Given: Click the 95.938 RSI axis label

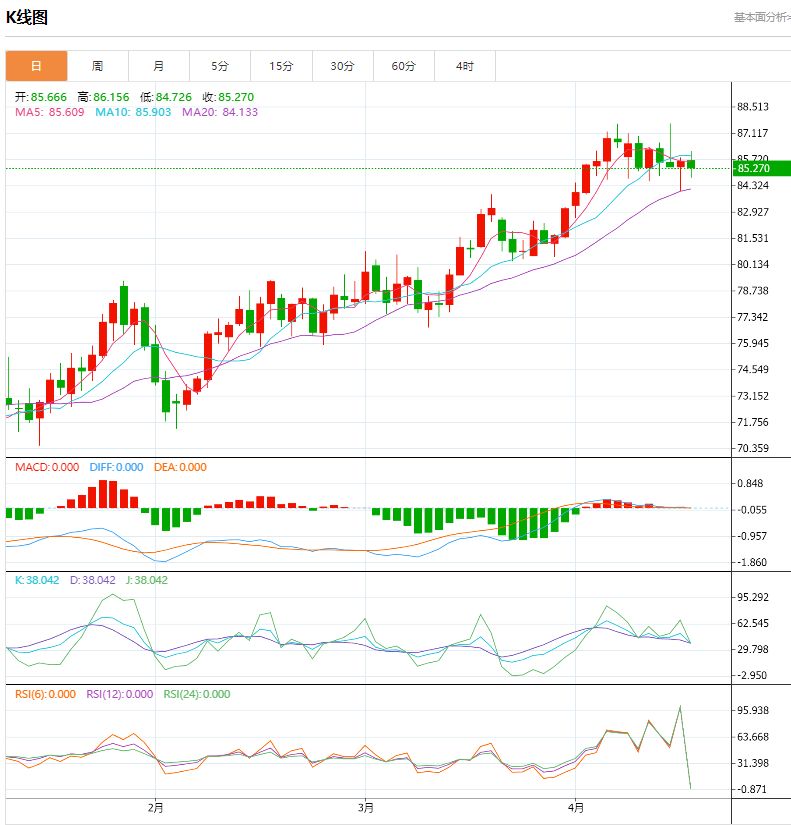Looking at the screenshot, I should click(x=753, y=711).
